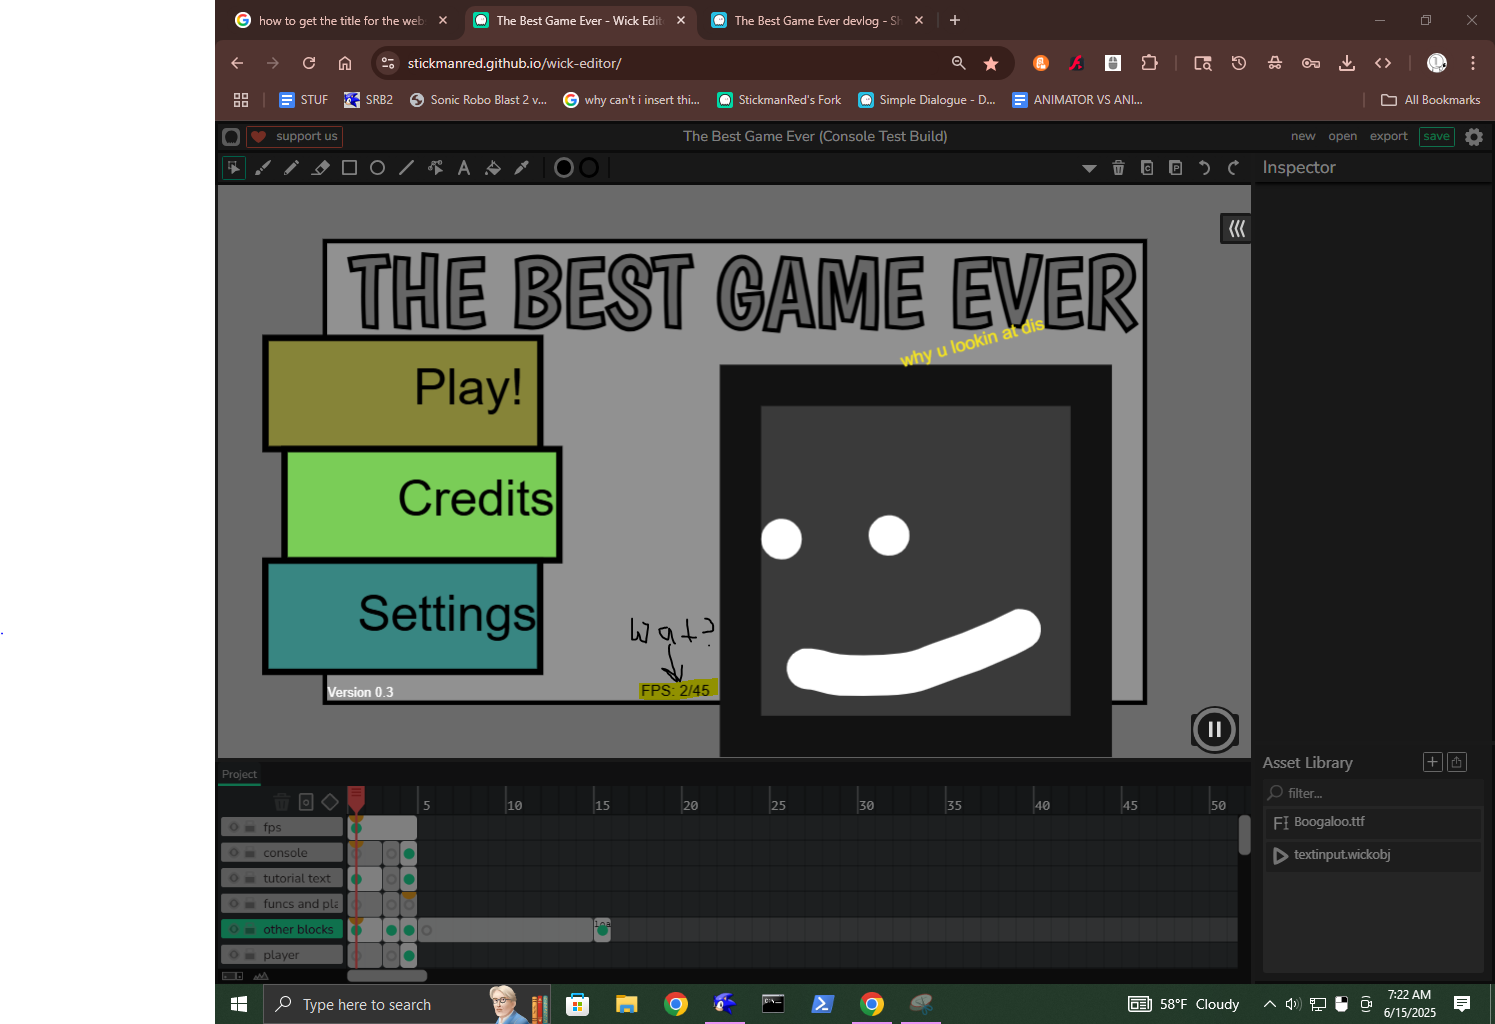
Task: Open the fill color swatch
Action: pyautogui.click(x=564, y=168)
